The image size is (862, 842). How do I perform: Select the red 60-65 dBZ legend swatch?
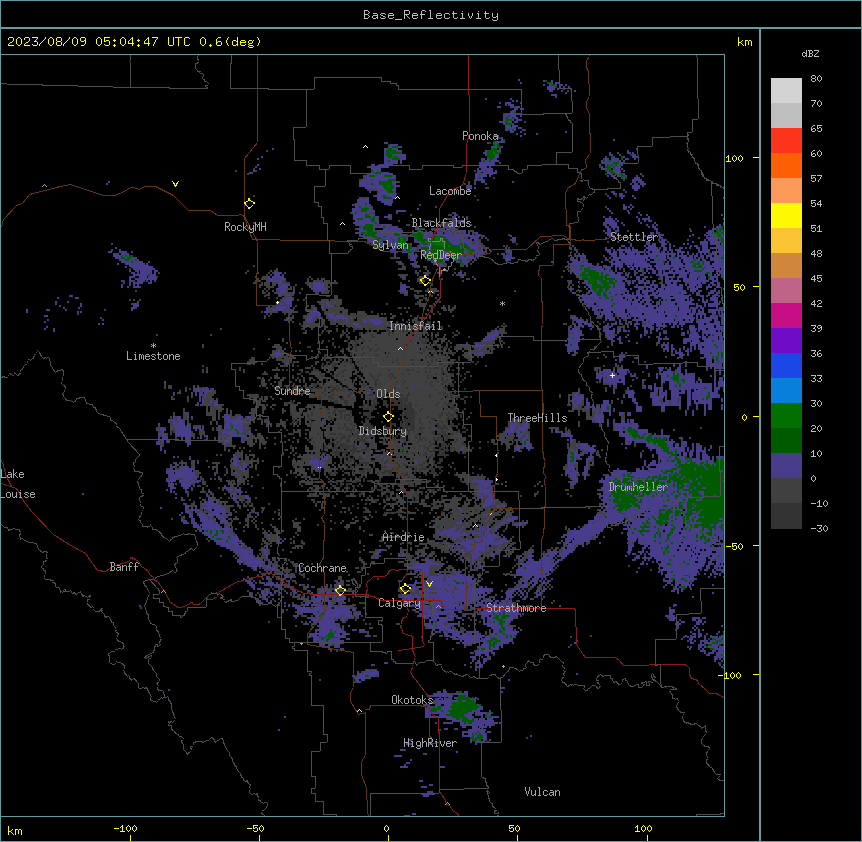click(x=786, y=141)
